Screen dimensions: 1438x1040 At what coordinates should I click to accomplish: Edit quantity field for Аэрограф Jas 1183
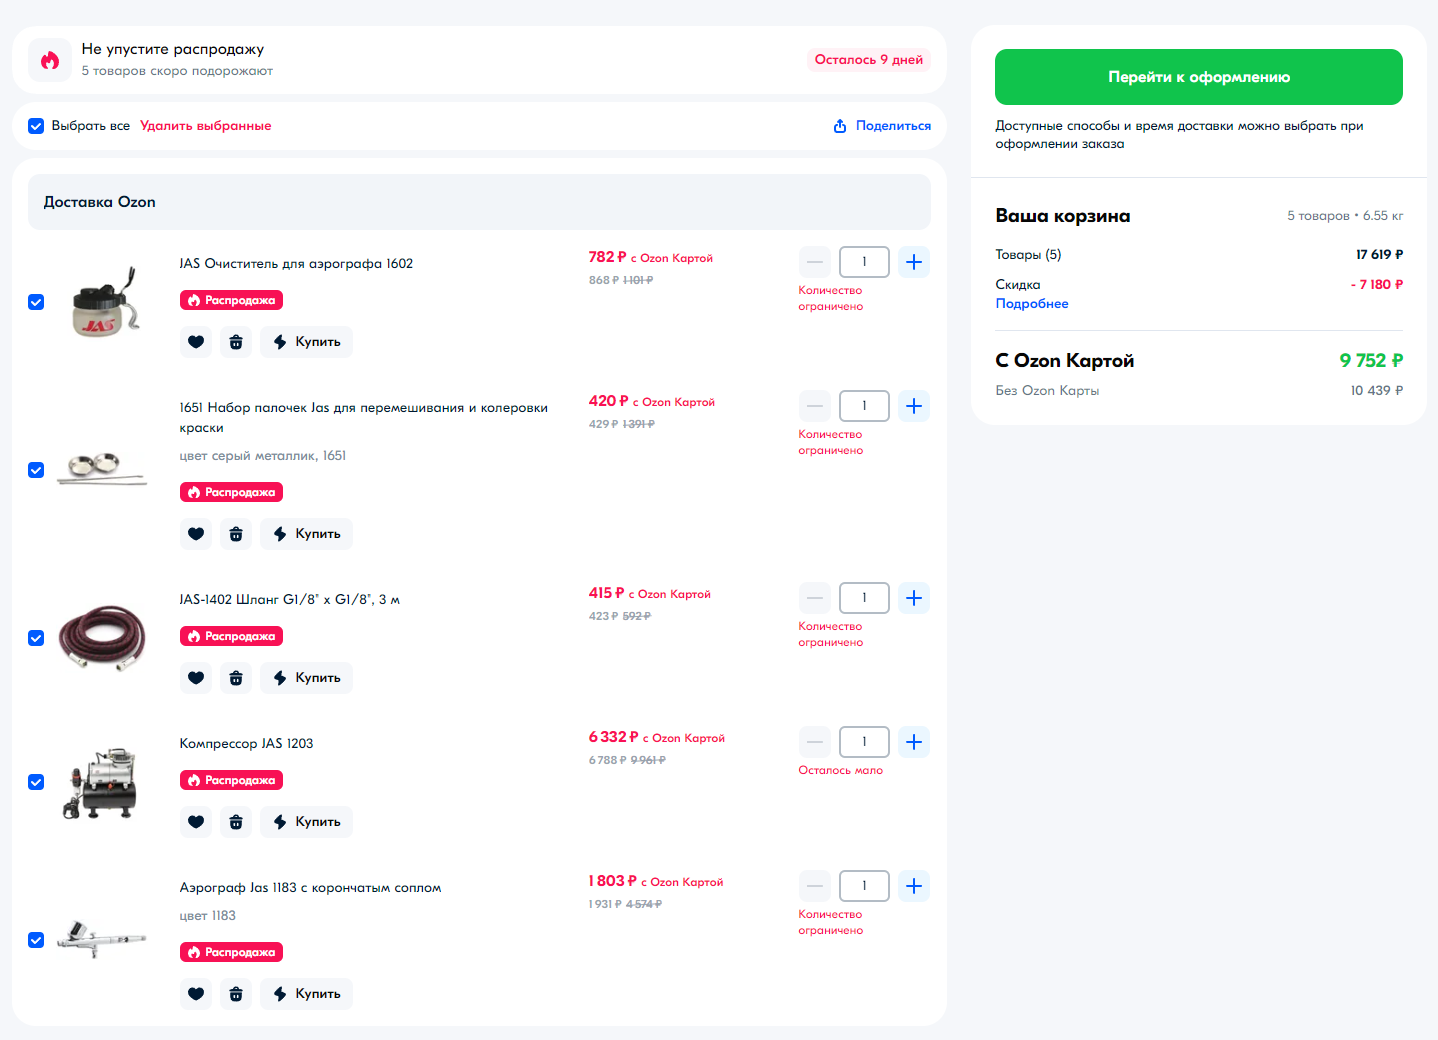tap(864, 886)
